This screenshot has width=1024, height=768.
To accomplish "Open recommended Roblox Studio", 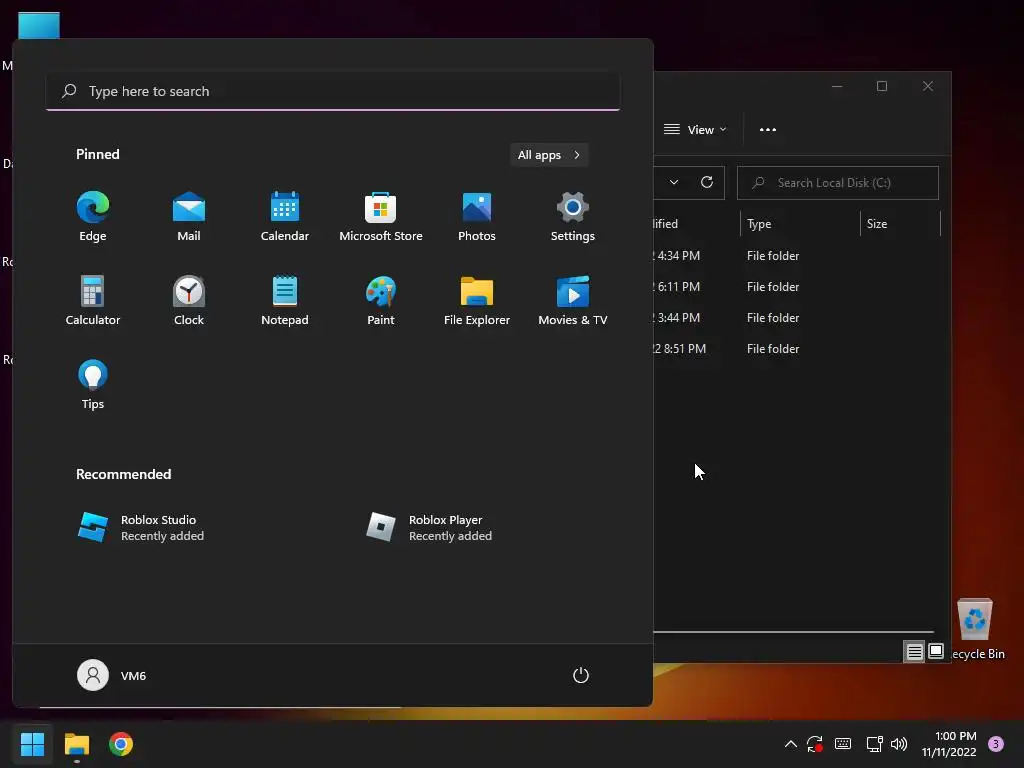I will coord(141,528).
